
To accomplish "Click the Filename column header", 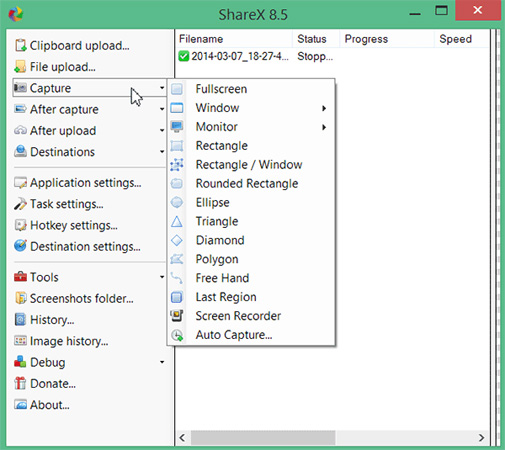I will [201, 39].
